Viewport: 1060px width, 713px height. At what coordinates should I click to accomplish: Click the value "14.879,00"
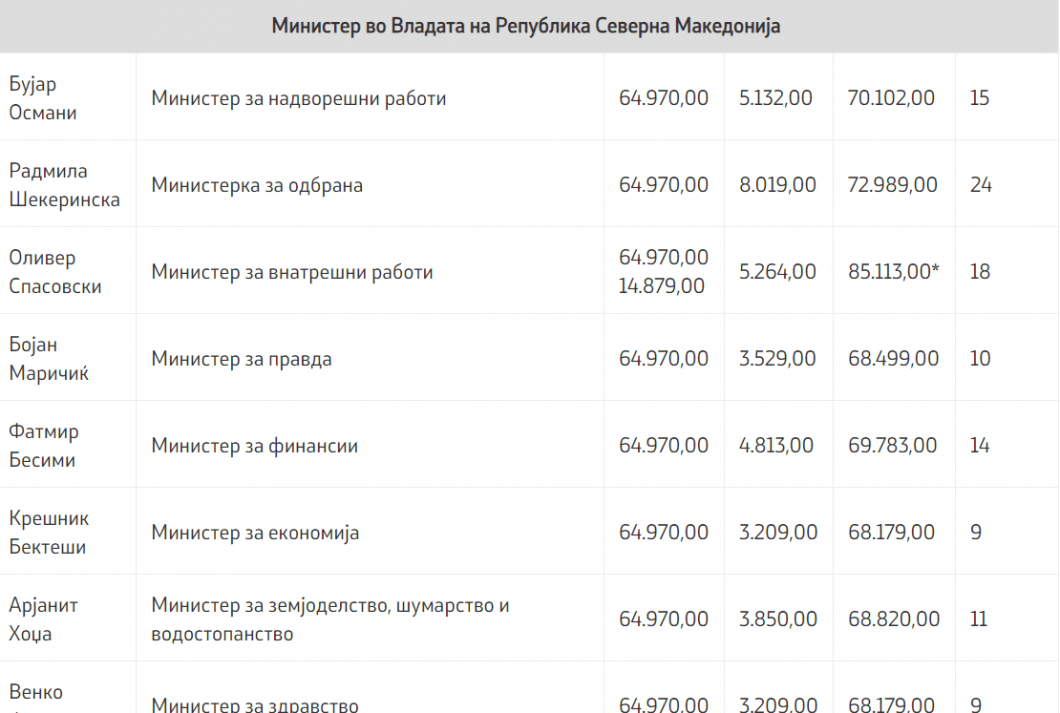pyautogui.click(x=661, y=286)
